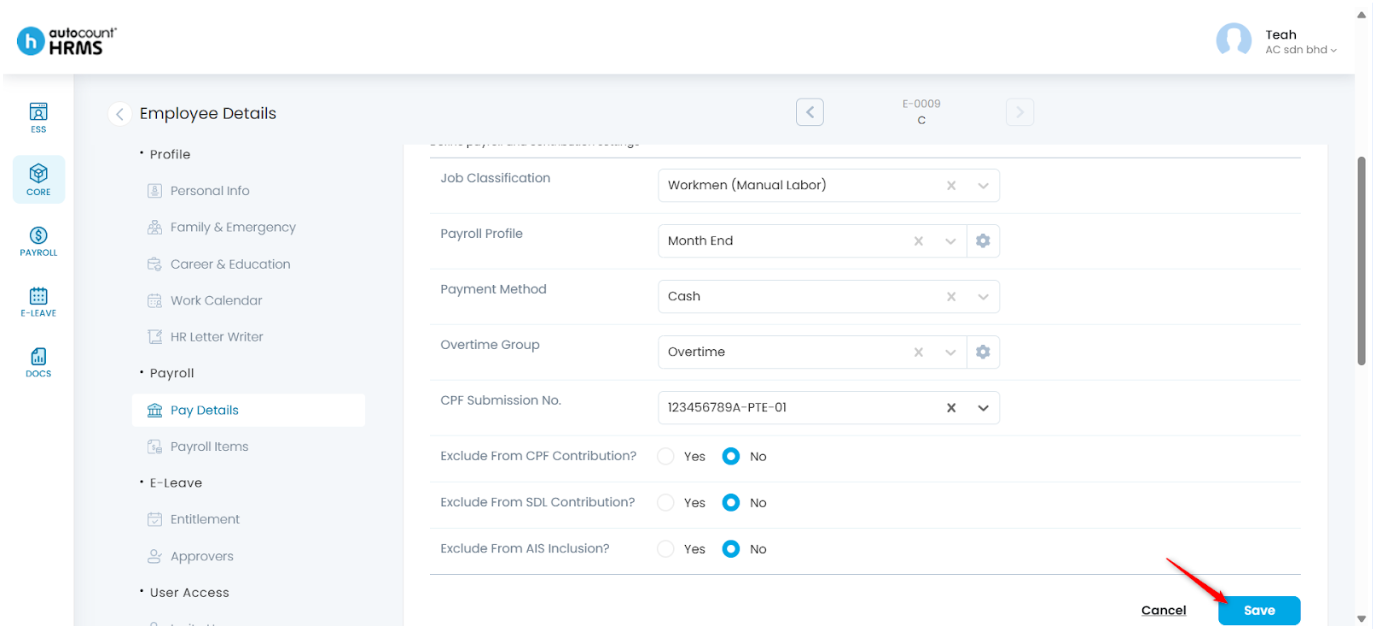Go back from Employee Details
This screenshot has height=629, width=1373.
point(119,114)
